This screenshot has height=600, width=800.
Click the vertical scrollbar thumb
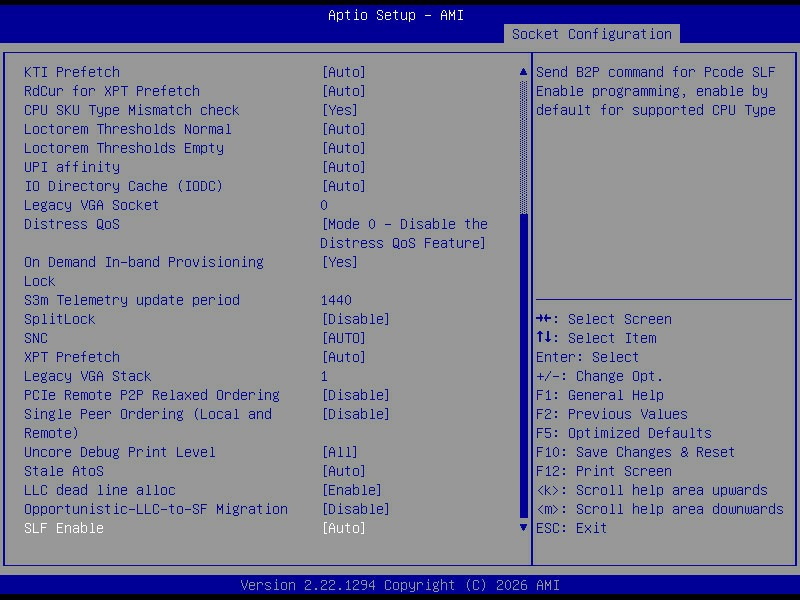tap(523, 365)
